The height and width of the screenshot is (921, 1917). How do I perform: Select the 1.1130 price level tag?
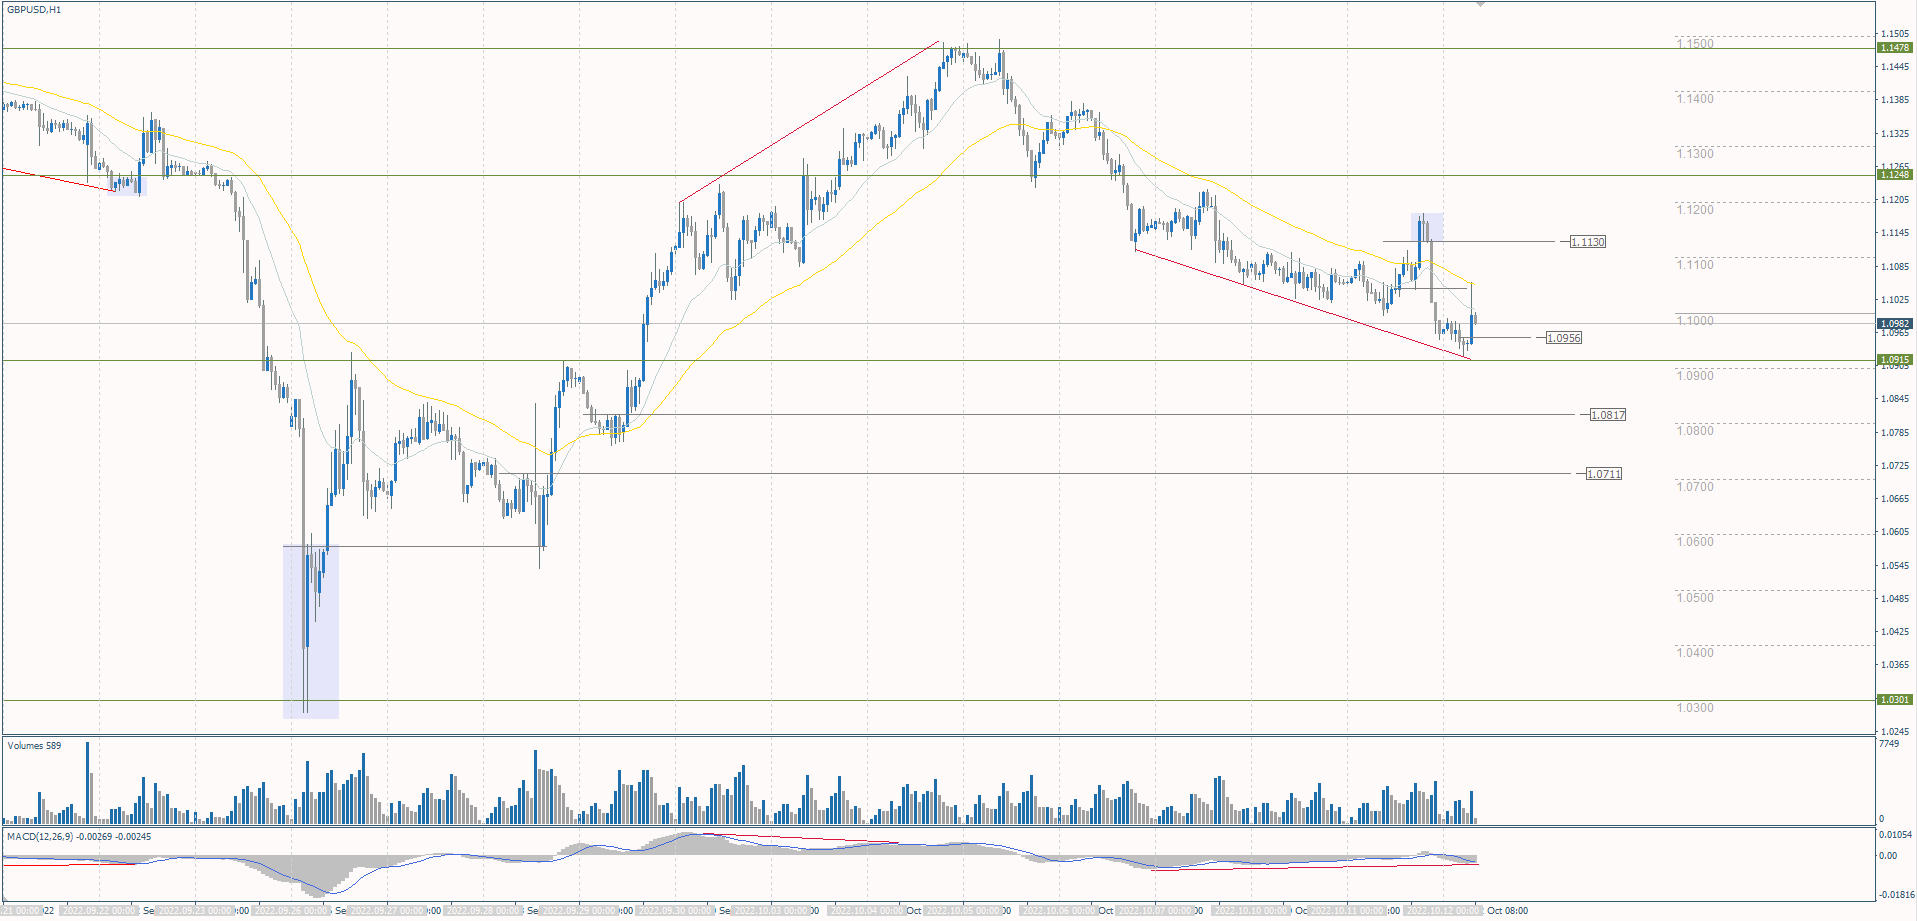(x=1588, y=242)
